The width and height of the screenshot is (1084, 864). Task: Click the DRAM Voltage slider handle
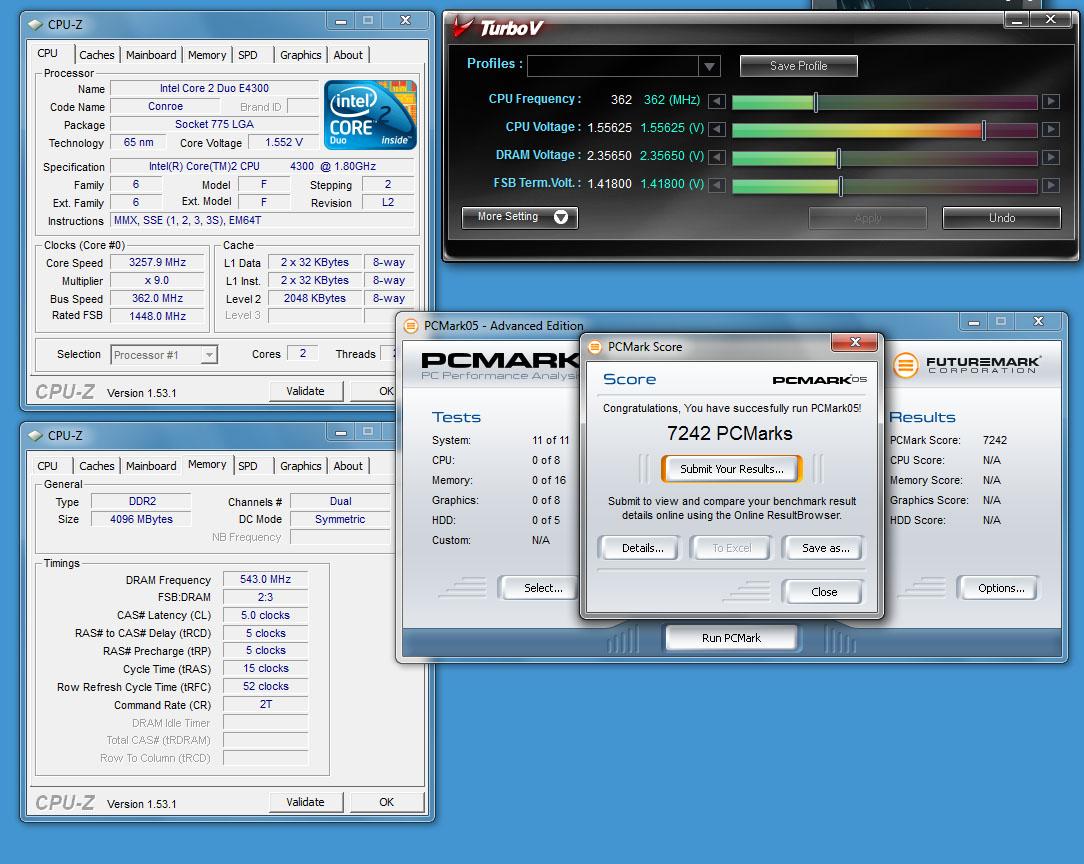click(839, 158)
